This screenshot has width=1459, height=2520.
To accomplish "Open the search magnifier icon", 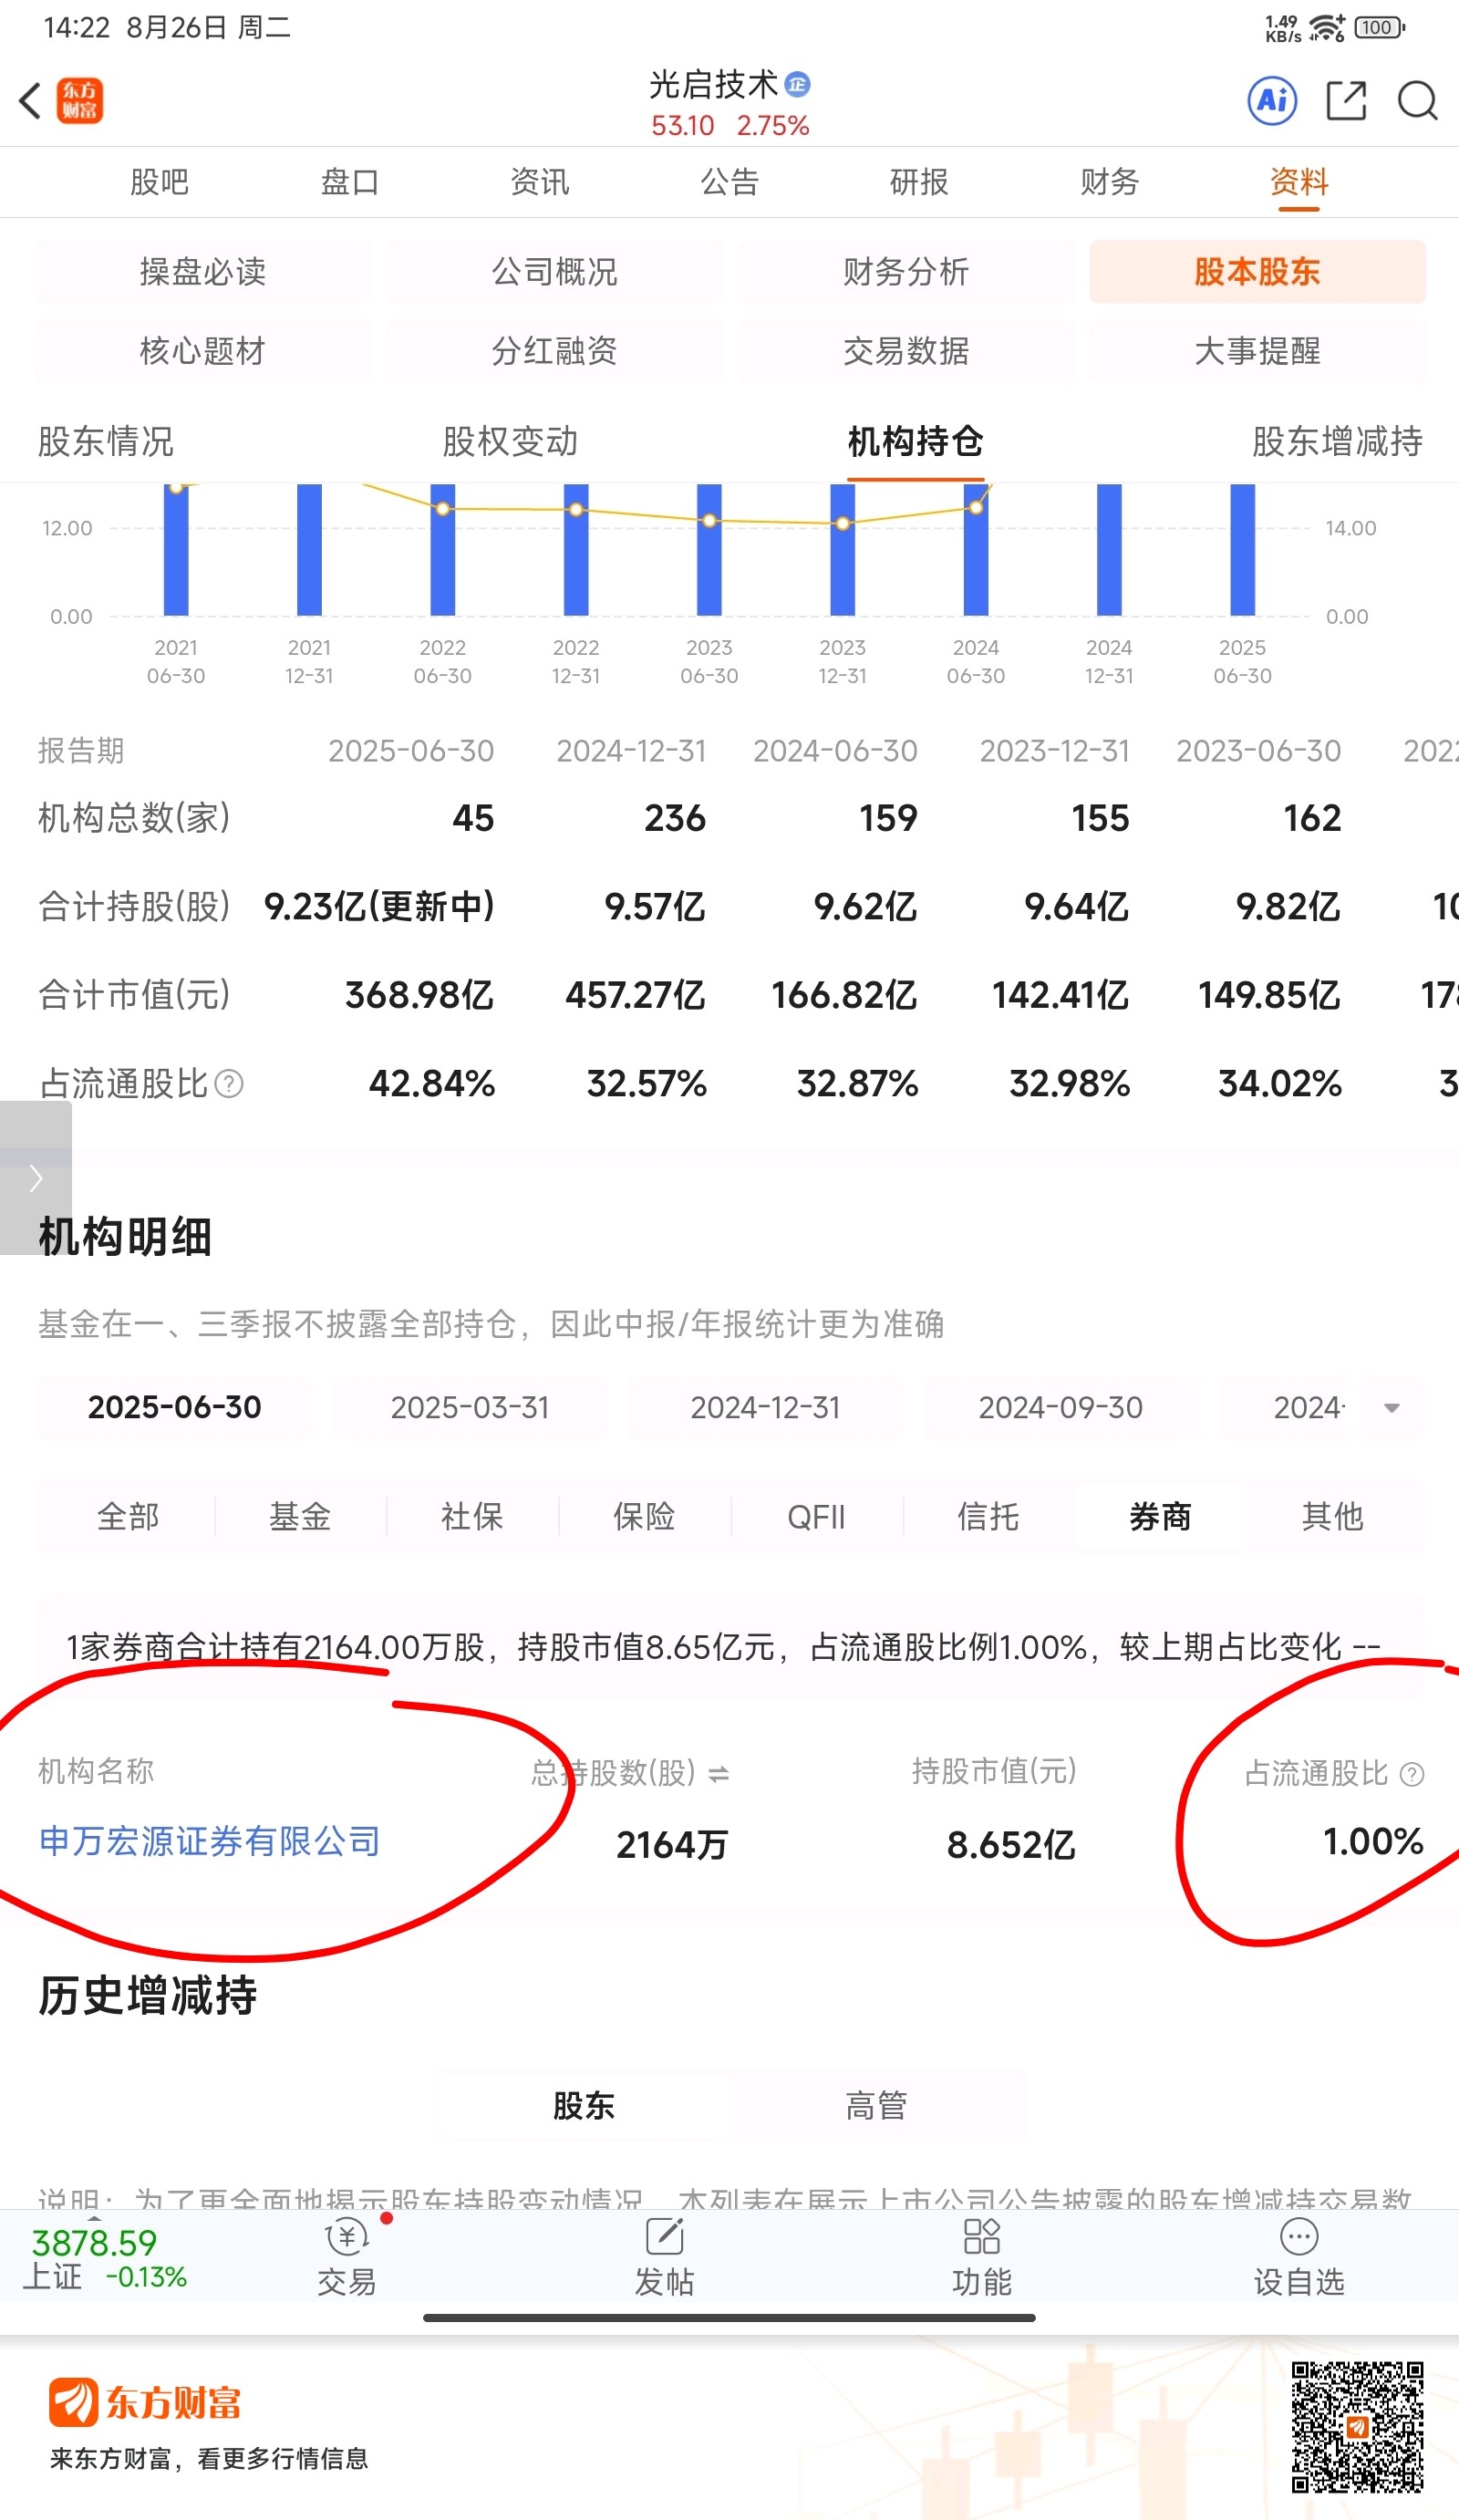I will 1417,101.
